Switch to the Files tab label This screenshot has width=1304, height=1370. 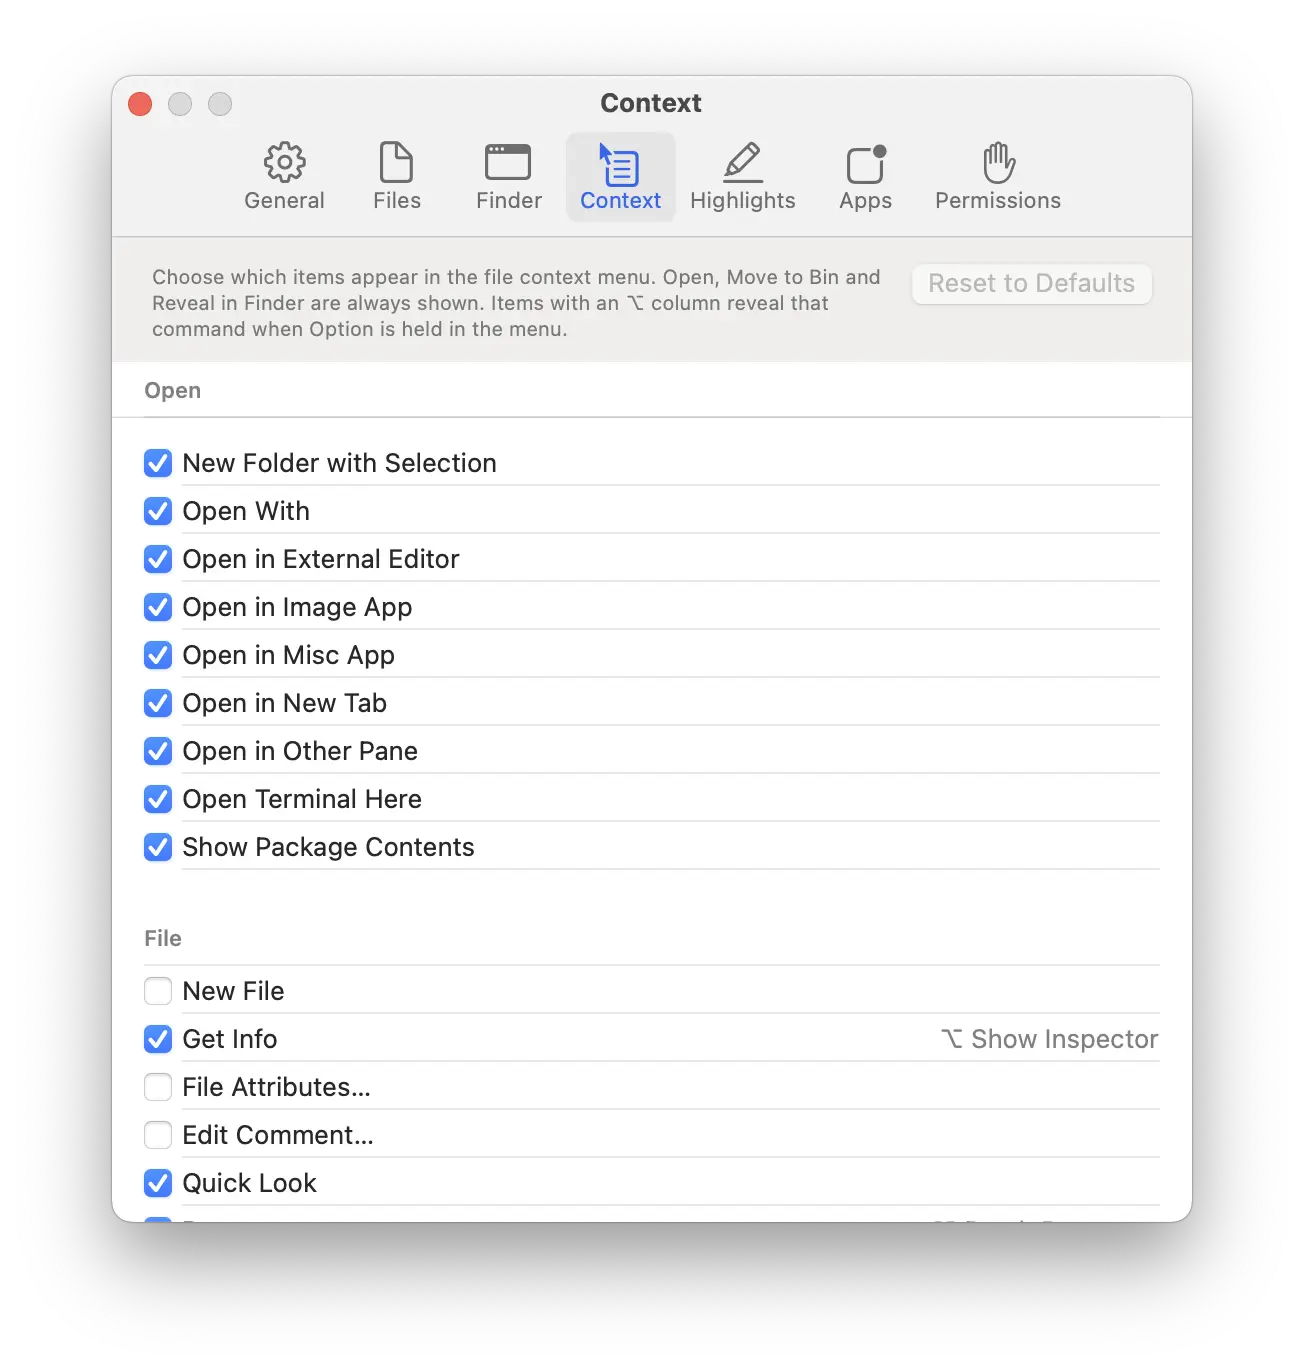click(x=397, y=200)
